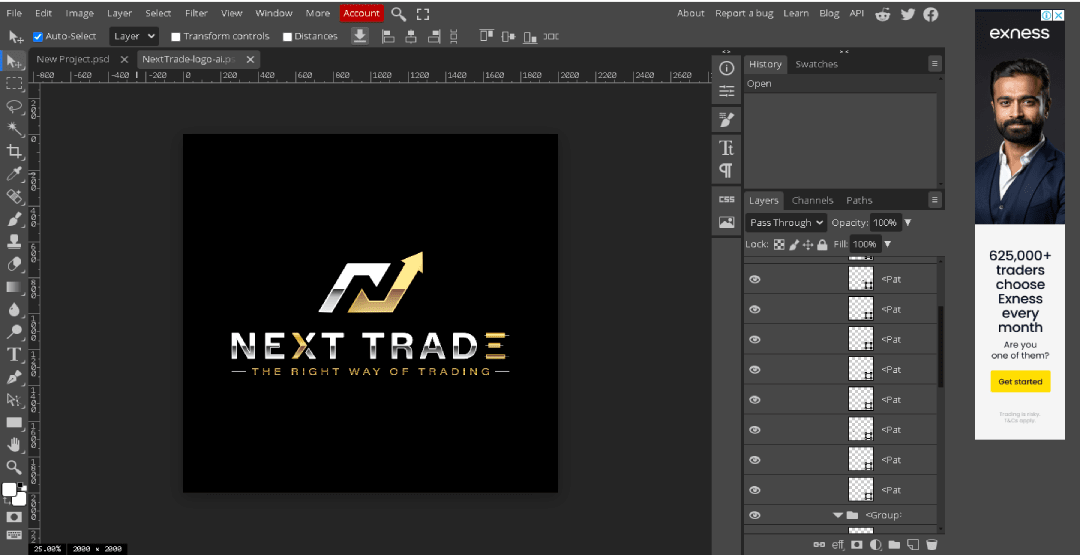Toggle lock position icon
The image size is (1080, 555).
pyautogui.click(x=808, y=244)
